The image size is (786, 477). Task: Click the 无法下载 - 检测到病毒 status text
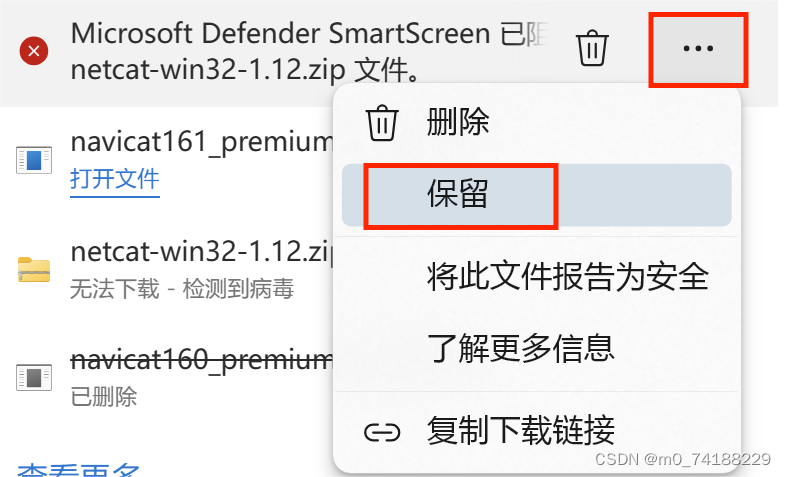point(181,289)
